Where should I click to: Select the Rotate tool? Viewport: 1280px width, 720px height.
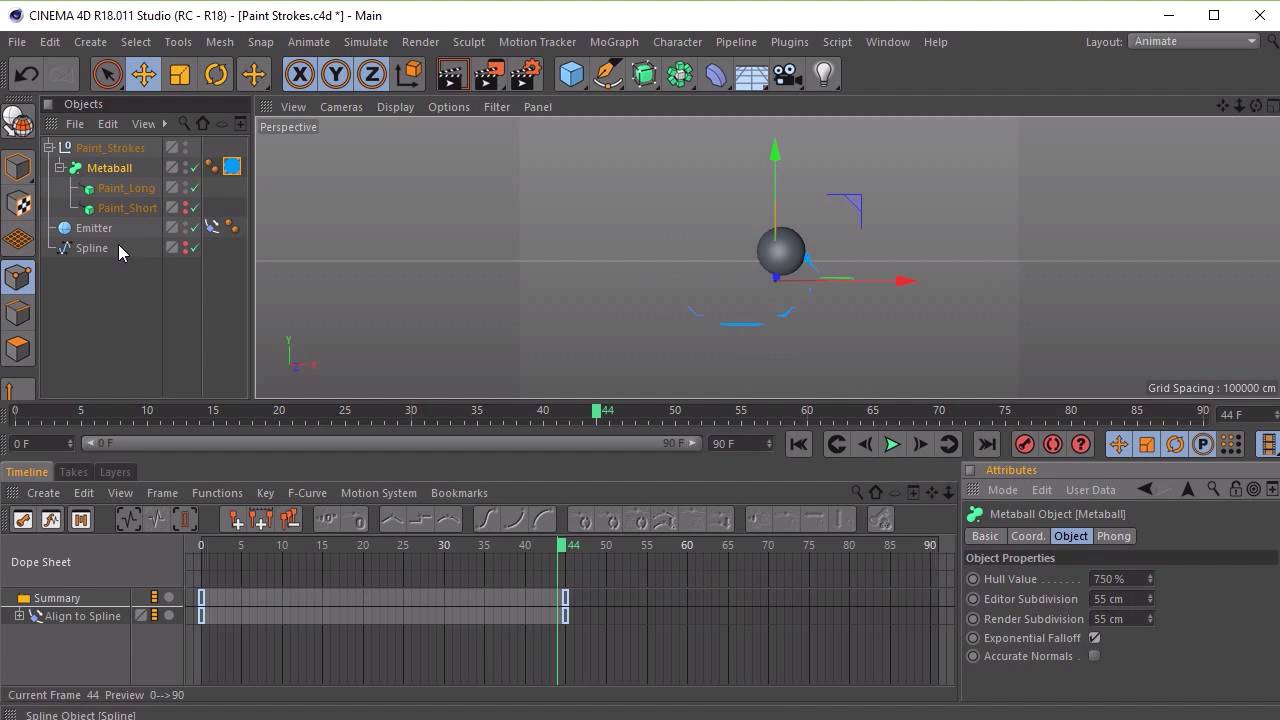pyautogui.click(x=216, y=75)
